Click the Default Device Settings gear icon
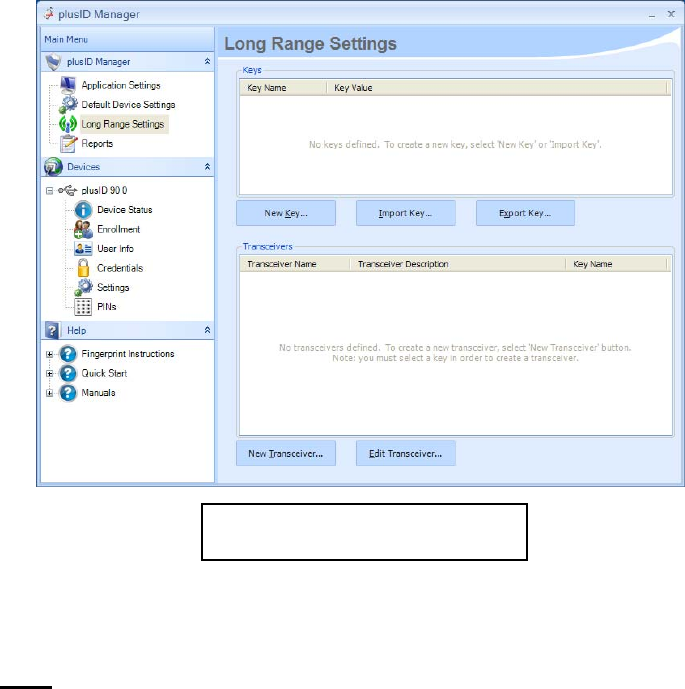Screen dimensions: 685x689 (x=68, y=105)
